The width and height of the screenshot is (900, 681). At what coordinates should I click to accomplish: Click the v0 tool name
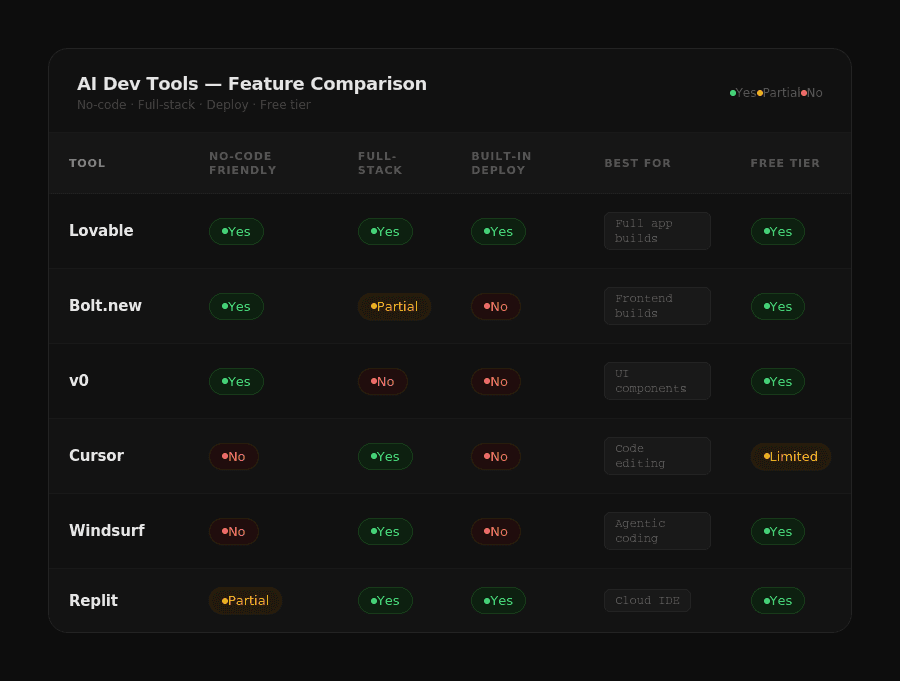pyautogui.click(x=79, y=381)
